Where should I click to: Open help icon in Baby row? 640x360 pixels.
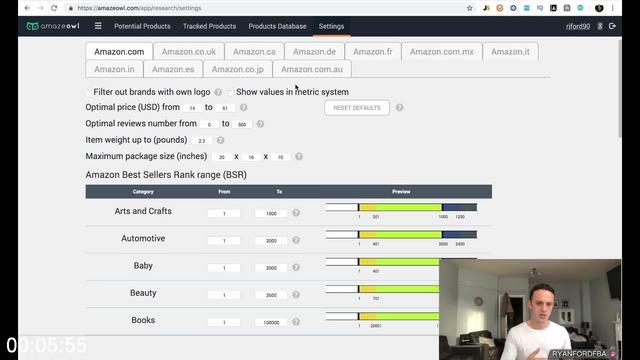click(296, 267)
